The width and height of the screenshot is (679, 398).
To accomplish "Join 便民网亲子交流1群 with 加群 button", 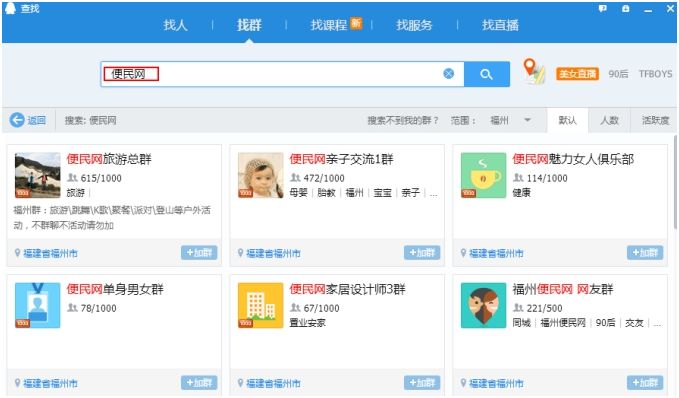I will point(422,252).
